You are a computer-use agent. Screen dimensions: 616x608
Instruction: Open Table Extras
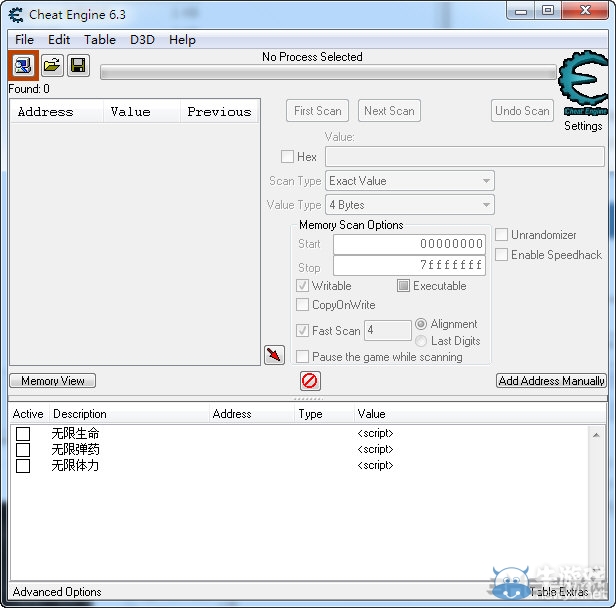click(x=559, y=592)
